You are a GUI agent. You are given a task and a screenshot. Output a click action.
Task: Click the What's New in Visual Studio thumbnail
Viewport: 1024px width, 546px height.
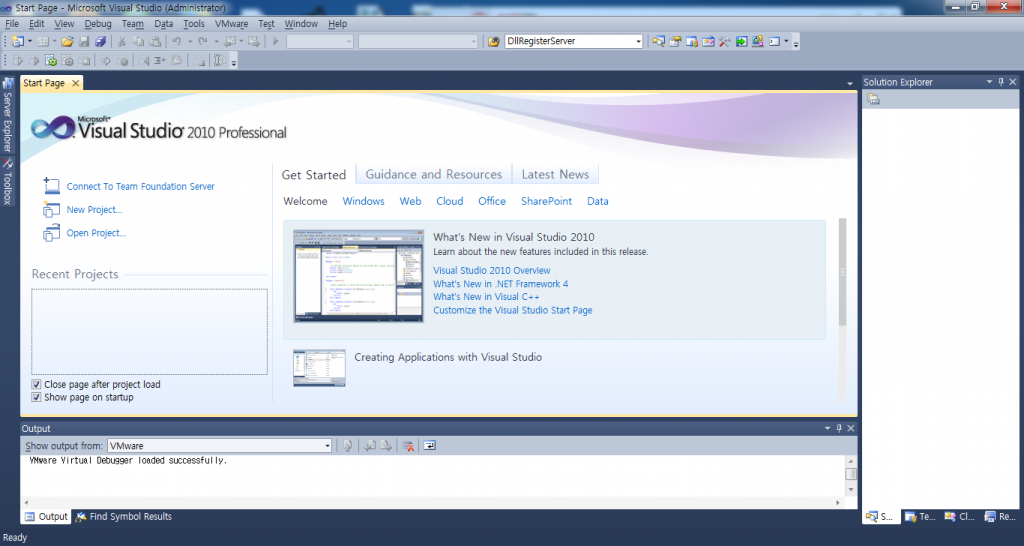(358, 276)
